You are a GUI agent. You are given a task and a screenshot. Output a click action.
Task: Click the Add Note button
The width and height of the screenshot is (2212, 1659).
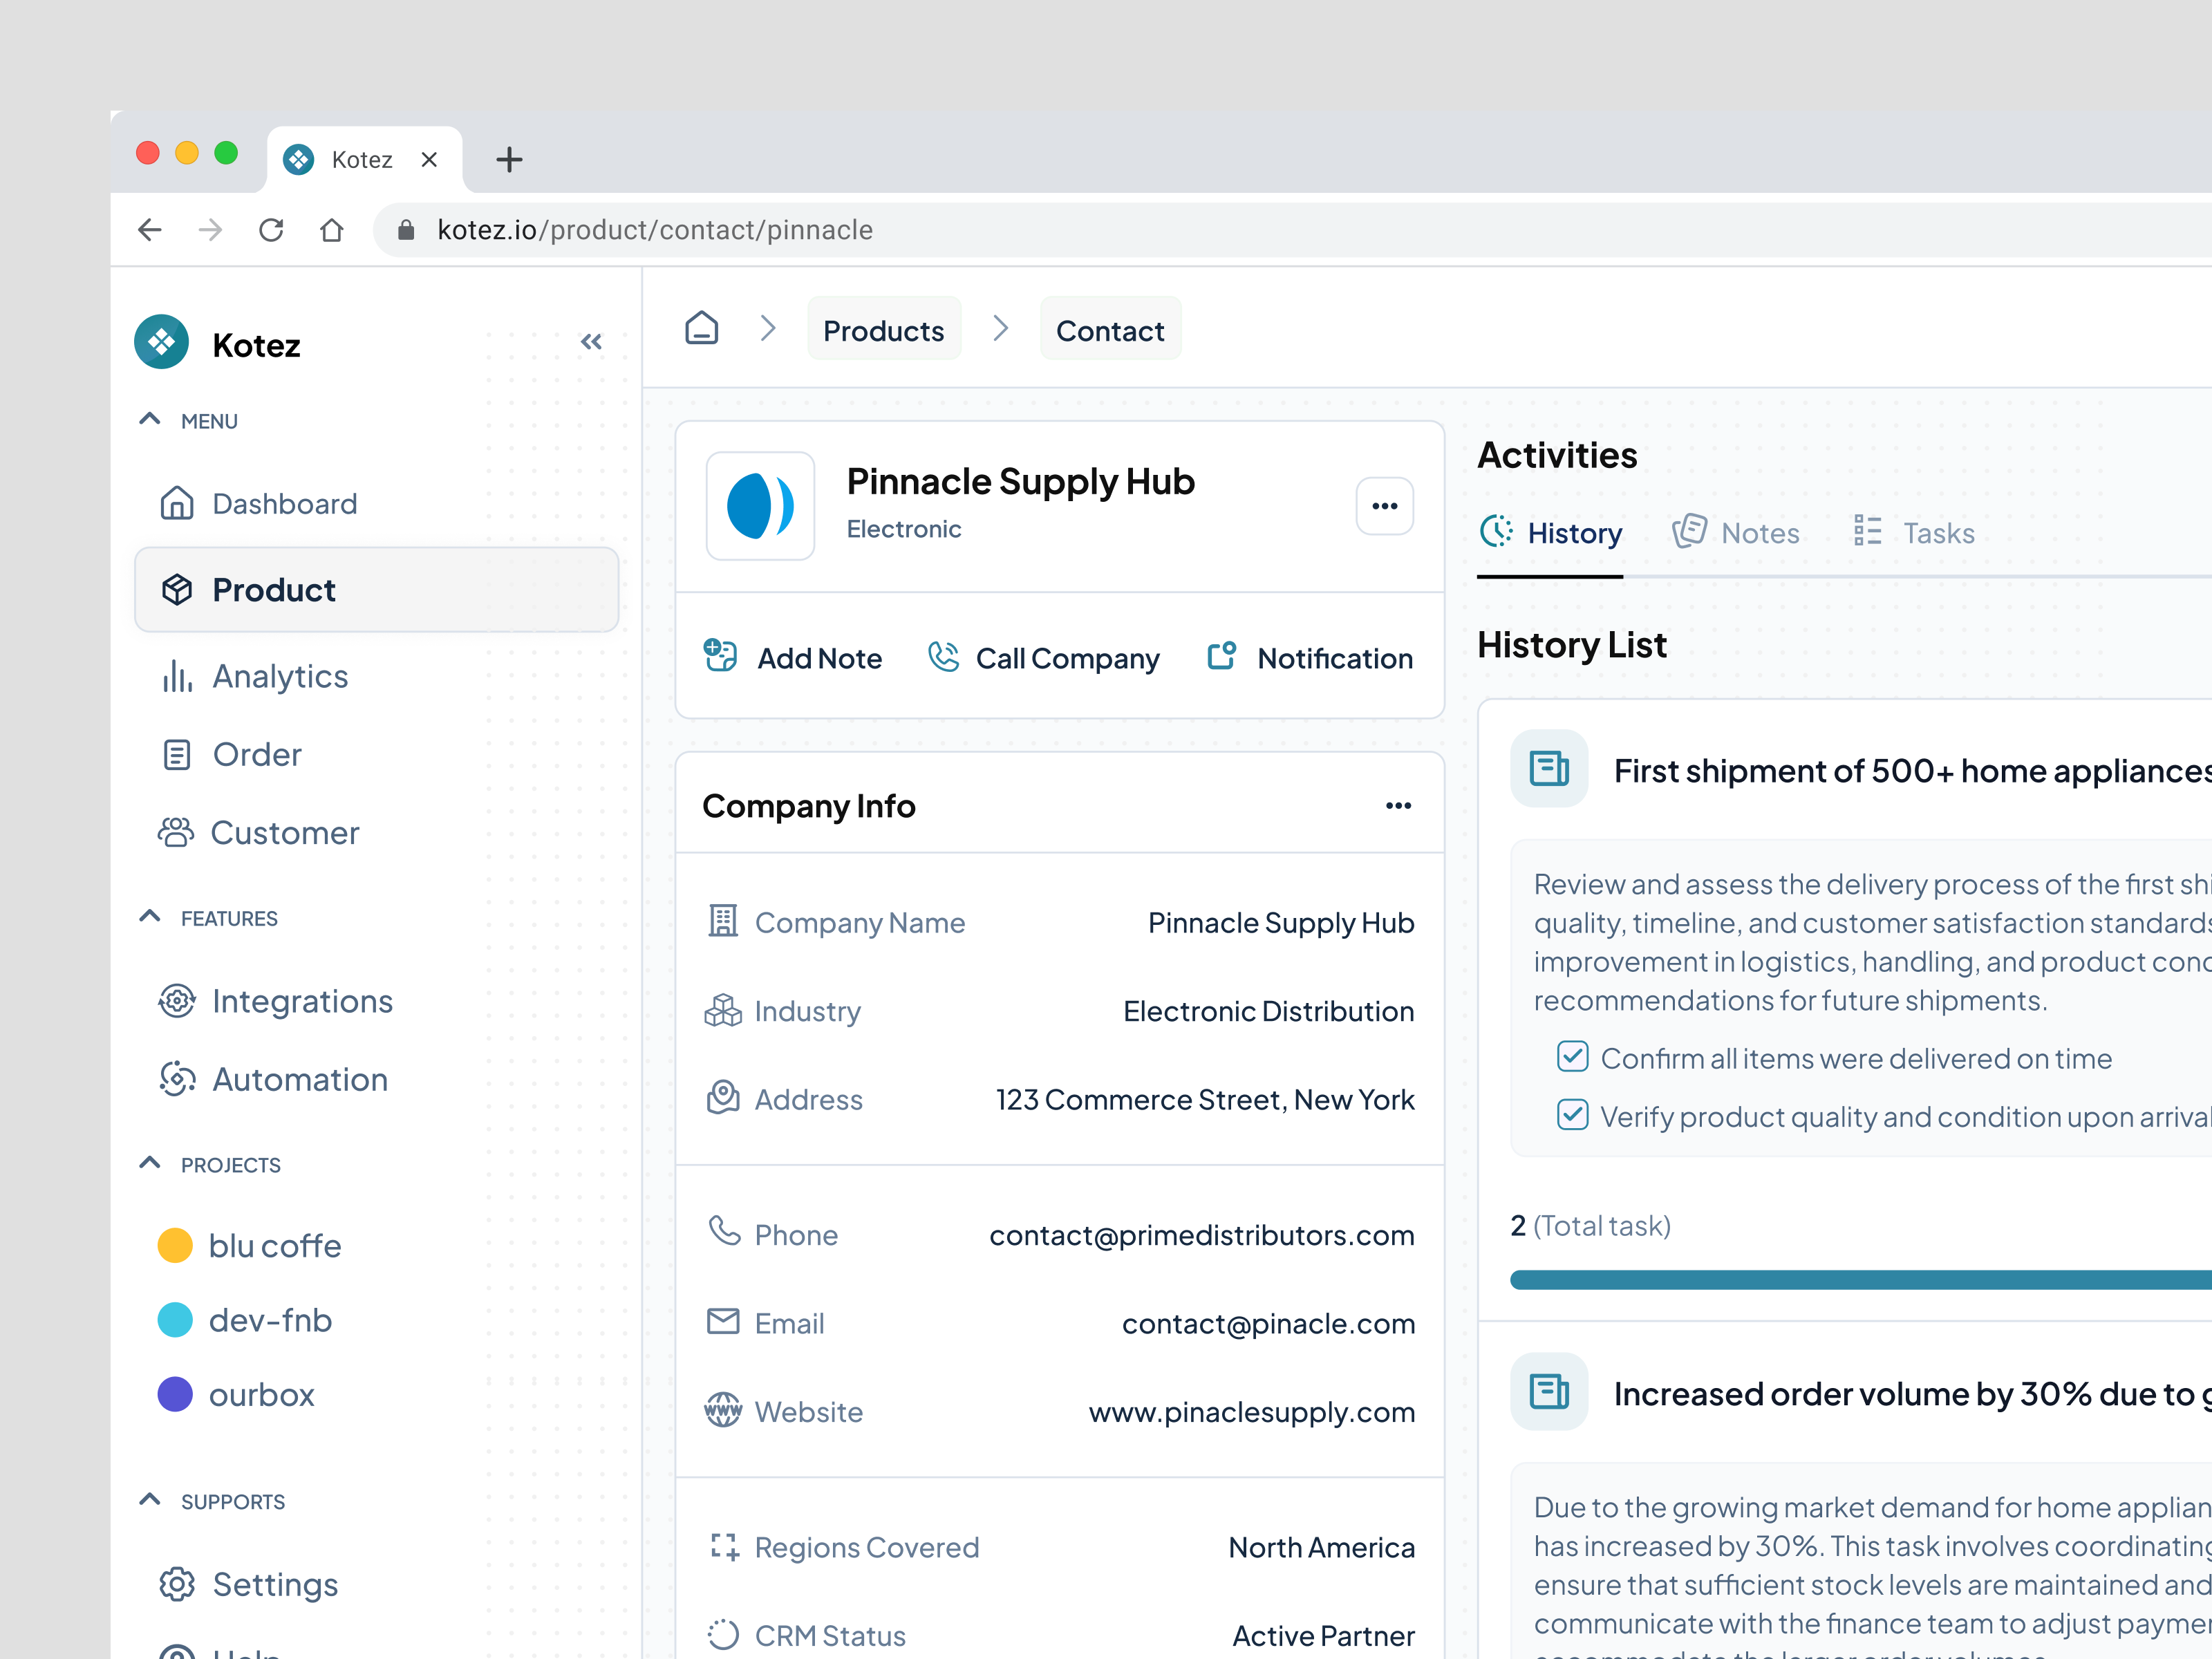(x=792, y=658)
